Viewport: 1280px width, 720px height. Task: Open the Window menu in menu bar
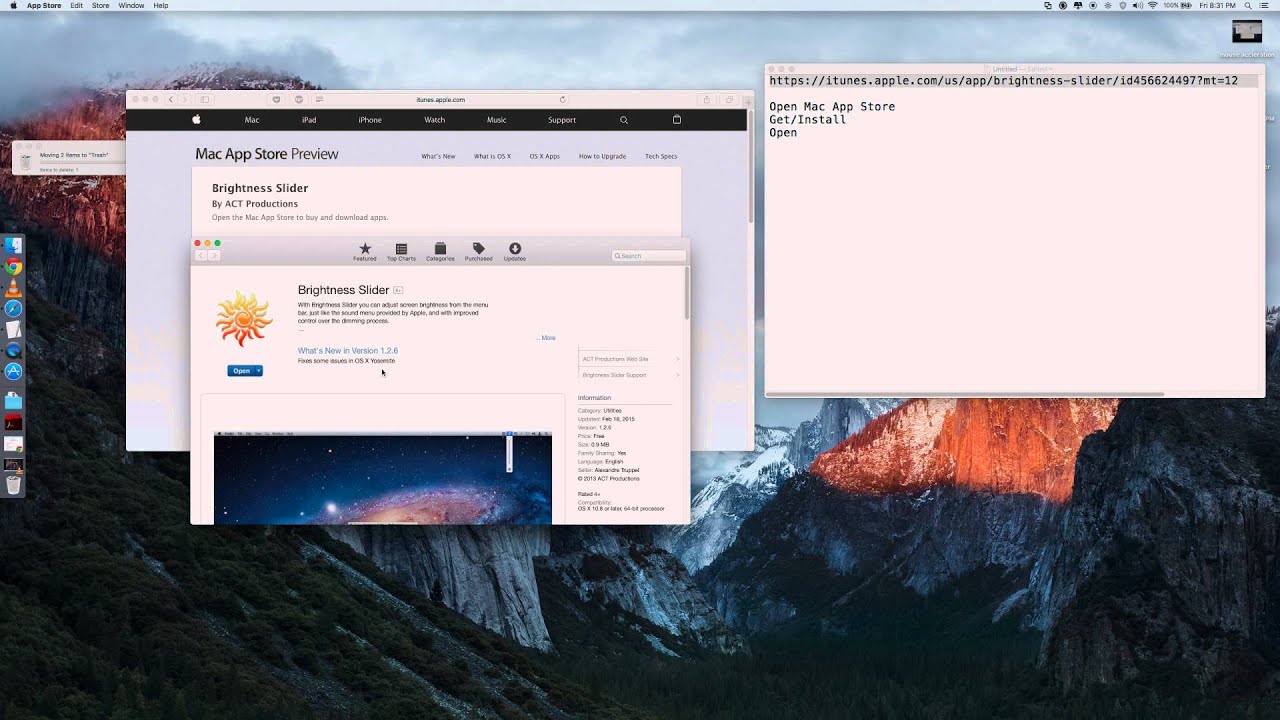tap(131, 5)
